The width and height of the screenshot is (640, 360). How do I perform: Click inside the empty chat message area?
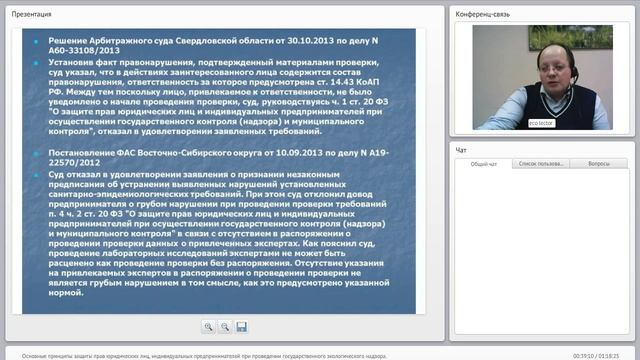542,251
